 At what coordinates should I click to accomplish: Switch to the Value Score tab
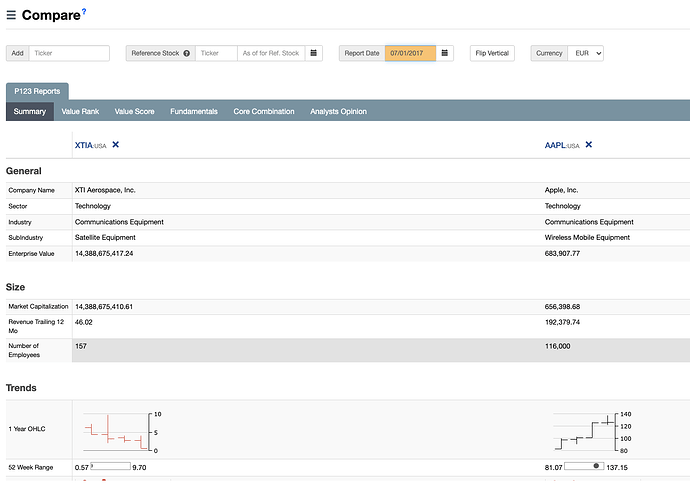134,111
